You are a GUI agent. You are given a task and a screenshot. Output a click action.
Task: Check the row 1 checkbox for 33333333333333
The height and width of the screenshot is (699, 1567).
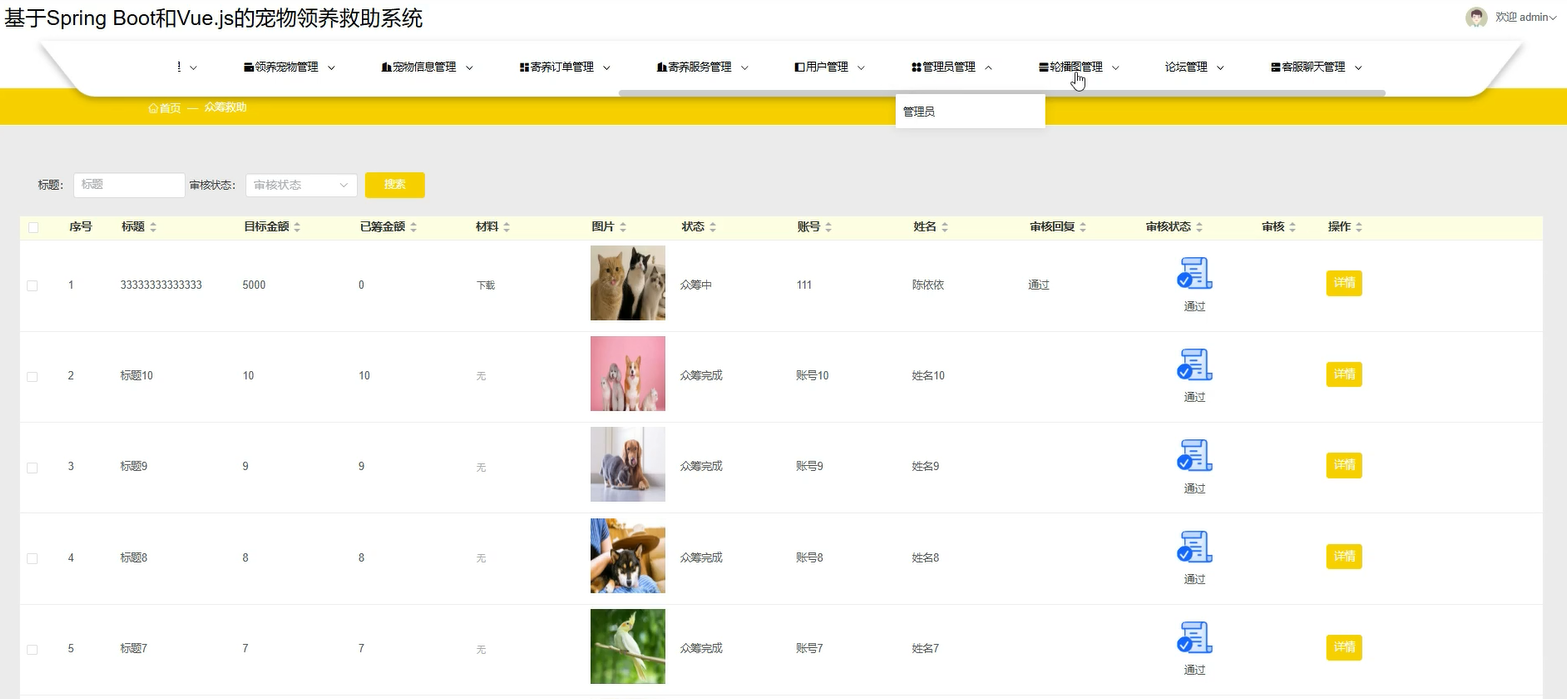tap(32, 286)
